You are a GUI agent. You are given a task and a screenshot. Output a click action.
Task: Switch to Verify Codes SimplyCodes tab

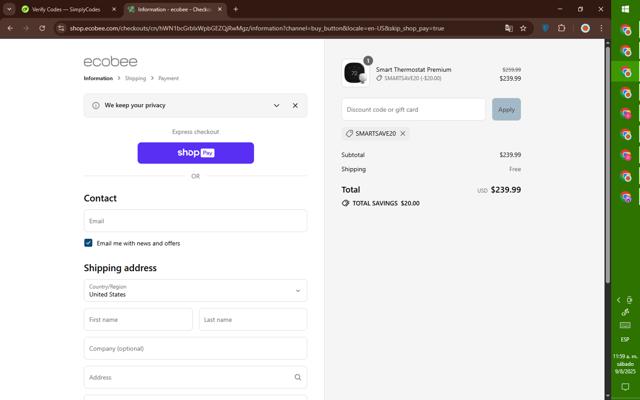pyautogui.click(x=68, y=9)
